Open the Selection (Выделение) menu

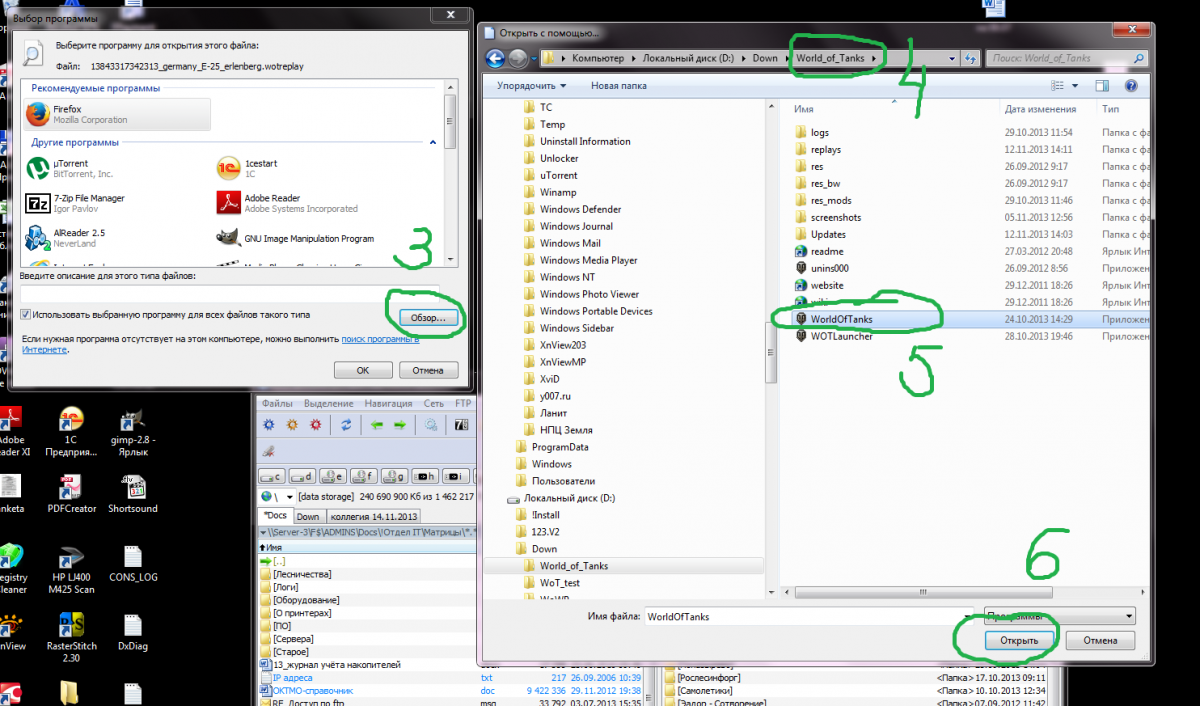pyautogui.click(x=328, y=403)
